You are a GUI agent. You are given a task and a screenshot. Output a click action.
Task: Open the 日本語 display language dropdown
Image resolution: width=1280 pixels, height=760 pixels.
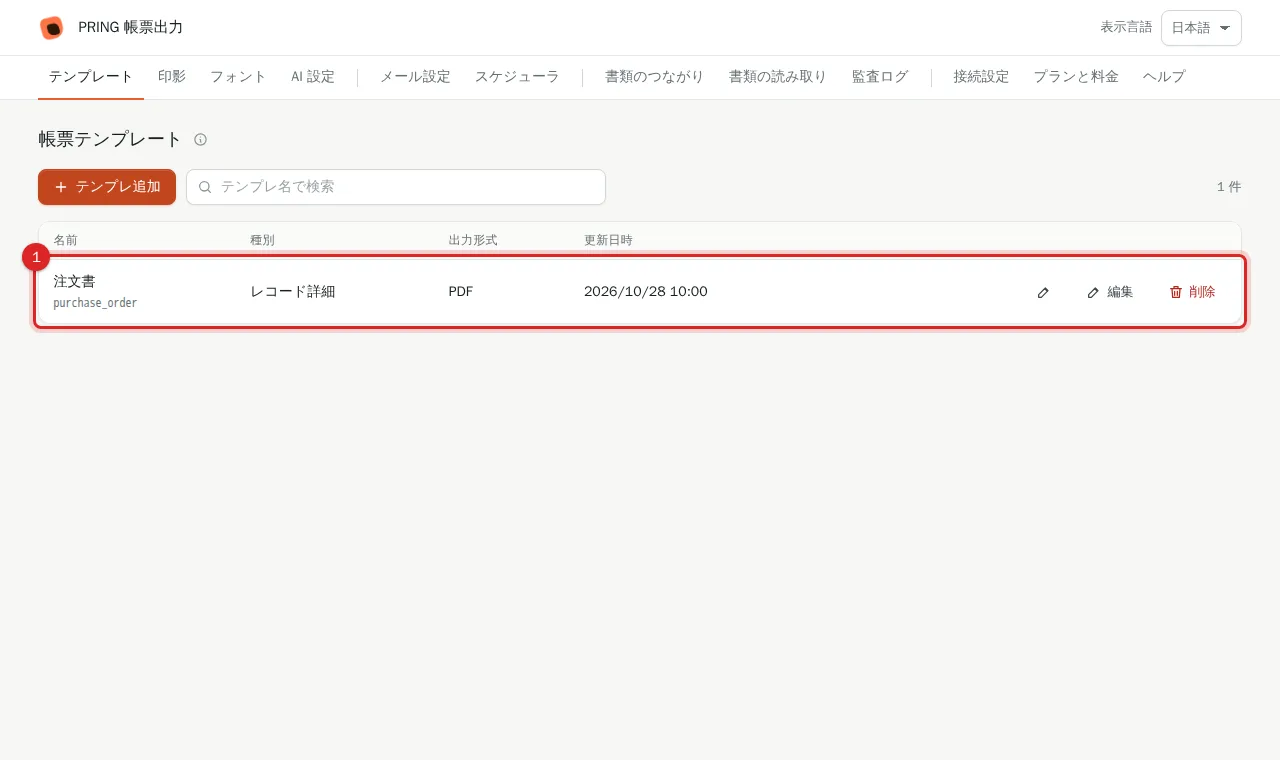[x=1201, y=28]
